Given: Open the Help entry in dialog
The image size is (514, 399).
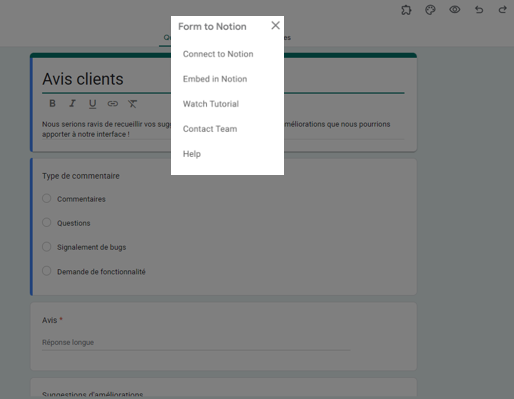Looking at the screenshot, I should point(192,154).
